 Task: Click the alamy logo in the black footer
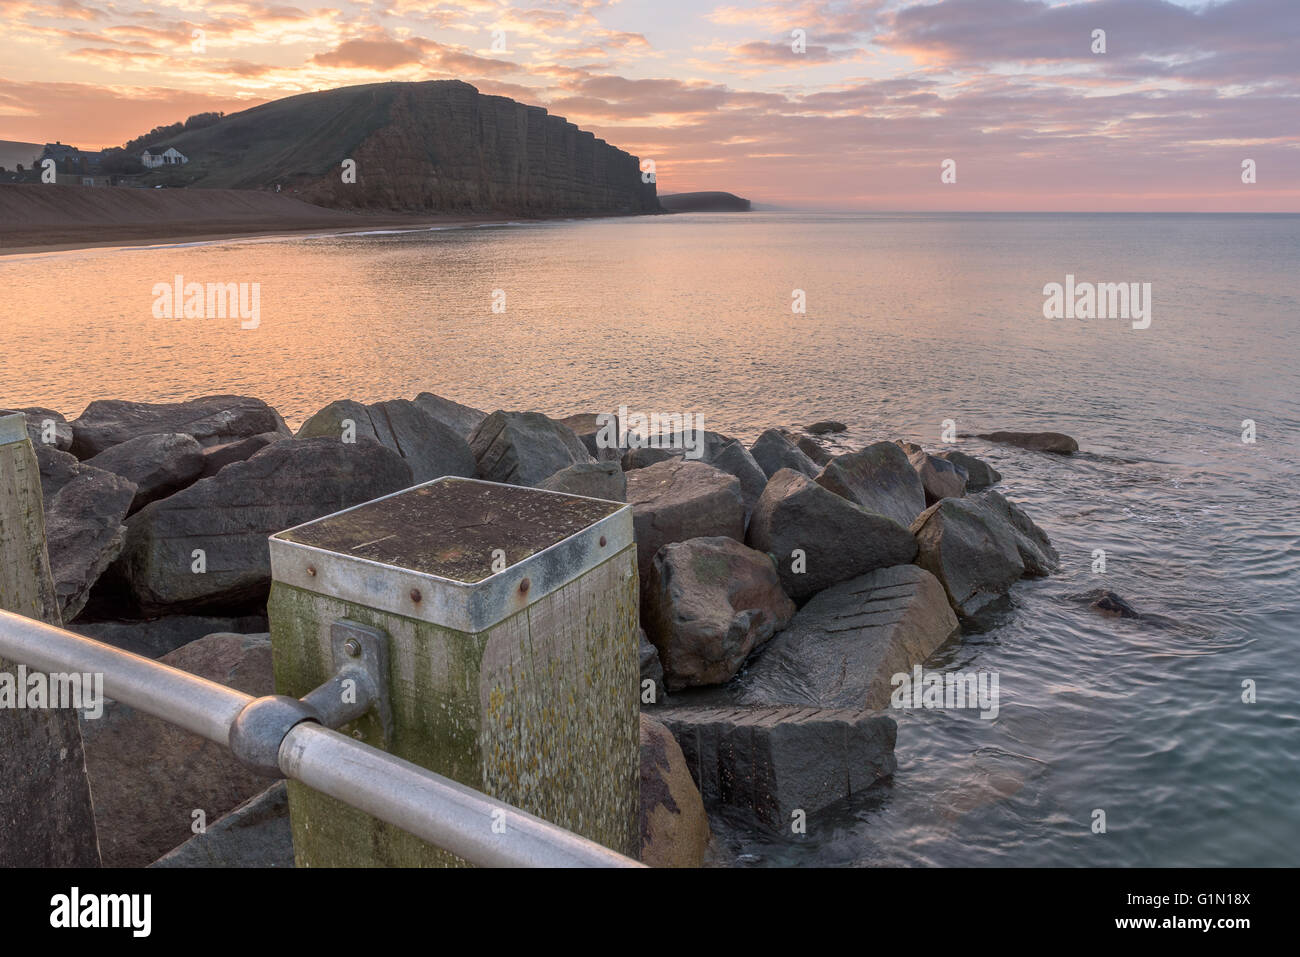pos(101,912)
